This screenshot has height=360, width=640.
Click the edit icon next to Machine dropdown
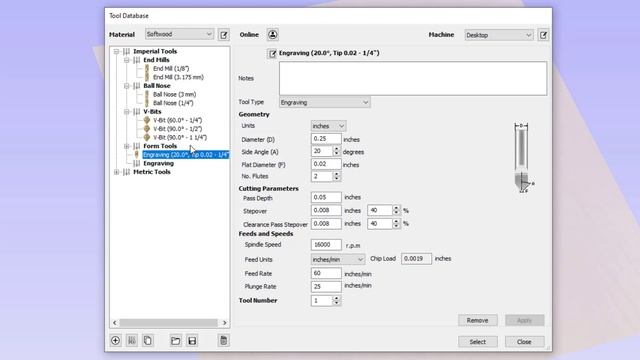coord(543,35)
